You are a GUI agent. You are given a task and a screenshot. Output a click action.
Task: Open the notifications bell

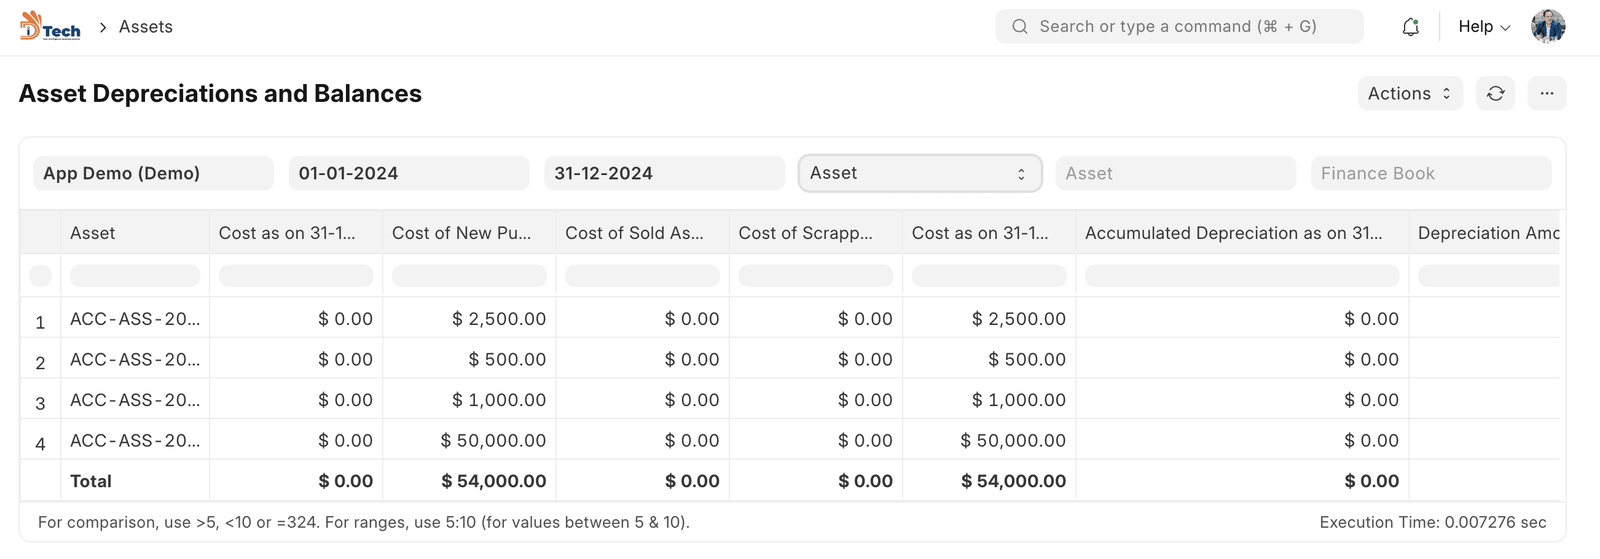pyautogui.click(x=1410, y=27)
